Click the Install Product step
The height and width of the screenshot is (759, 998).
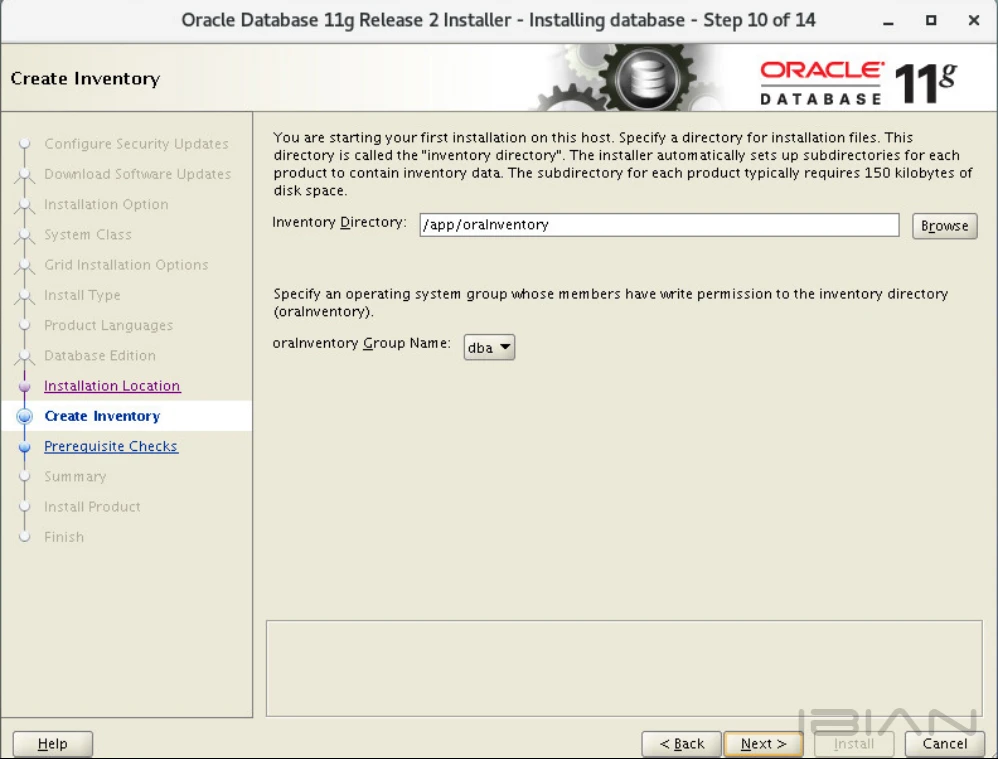92,507
